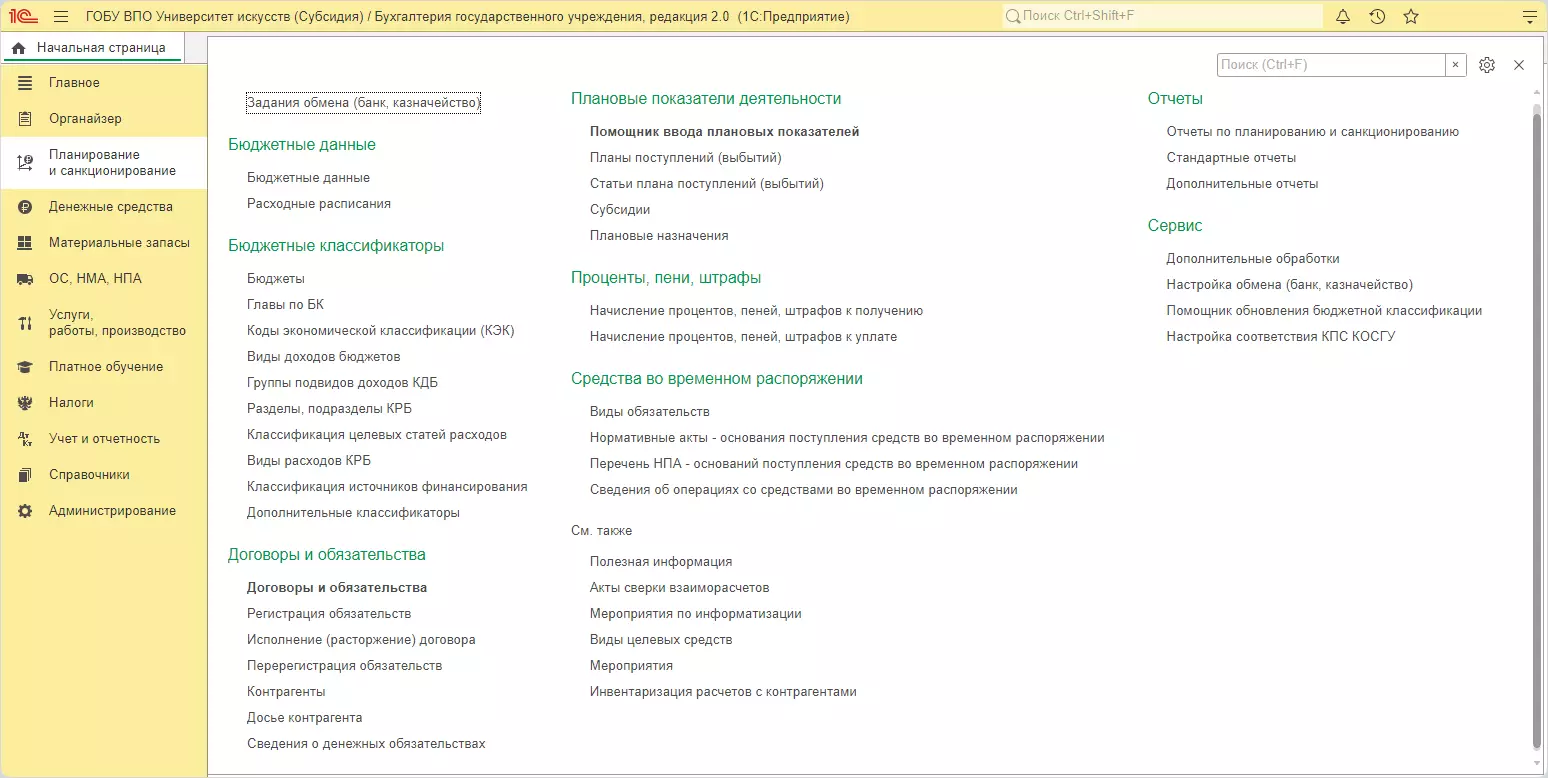Open Бюджетные данные link
The image size is (1548, 778).
(x=308, y=178)
